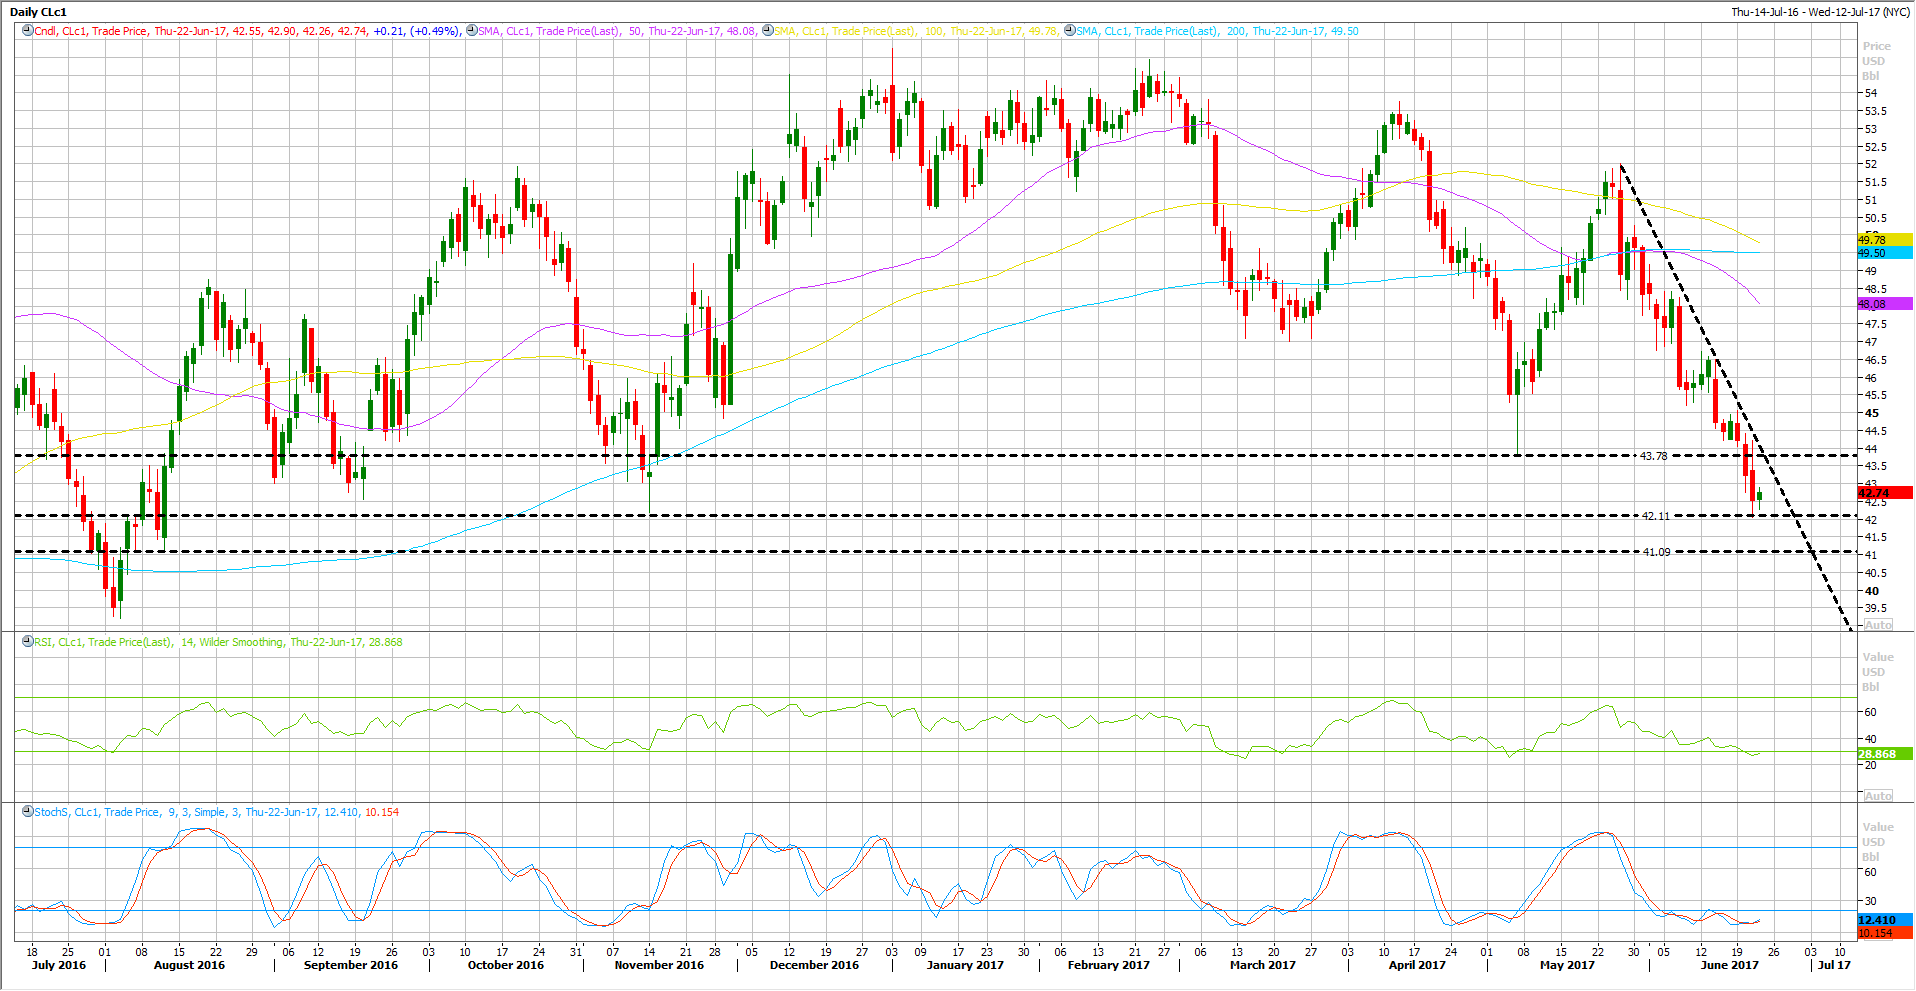Click the purple 48.08 price tag
This screenshot has height=991, width=1916.
coord(1884,304)
